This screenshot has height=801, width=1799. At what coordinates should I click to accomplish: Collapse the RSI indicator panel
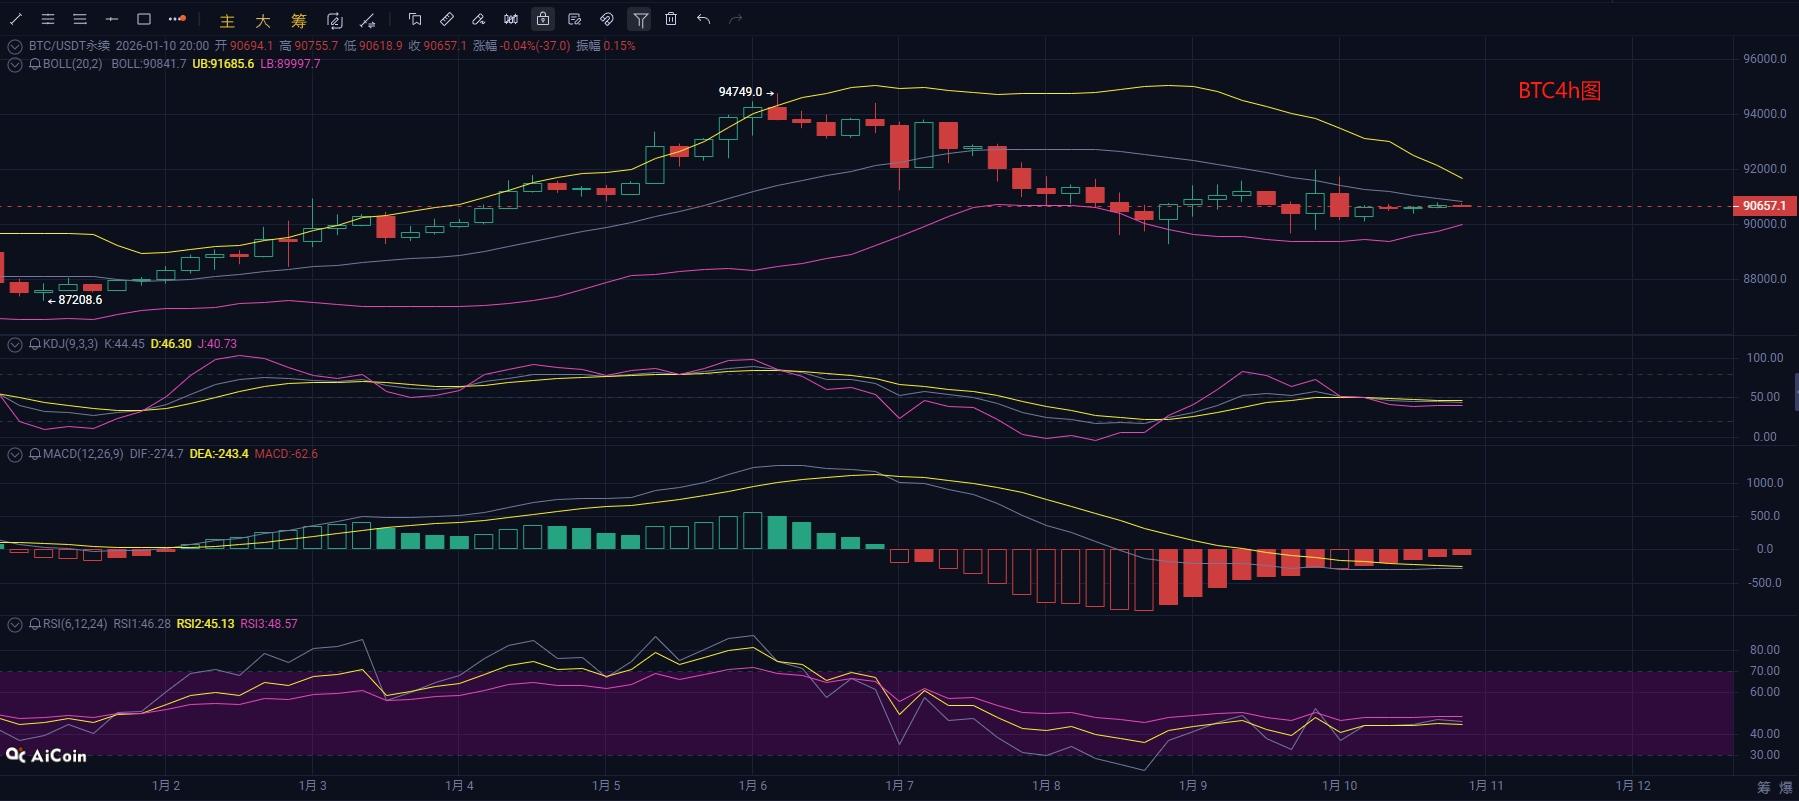15,624
